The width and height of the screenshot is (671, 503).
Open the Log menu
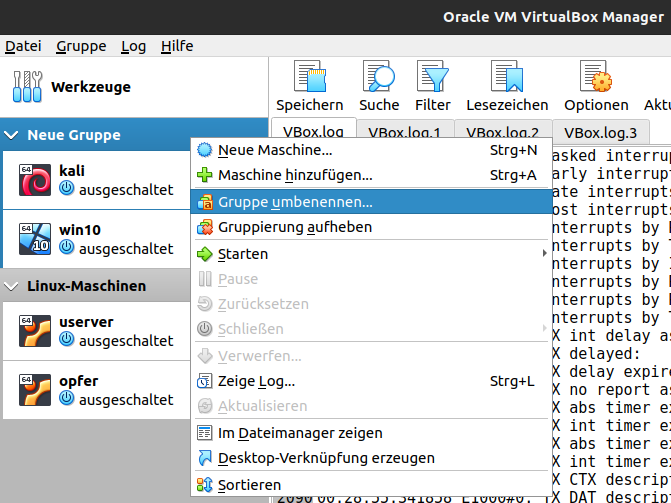[x=133, y=46]
